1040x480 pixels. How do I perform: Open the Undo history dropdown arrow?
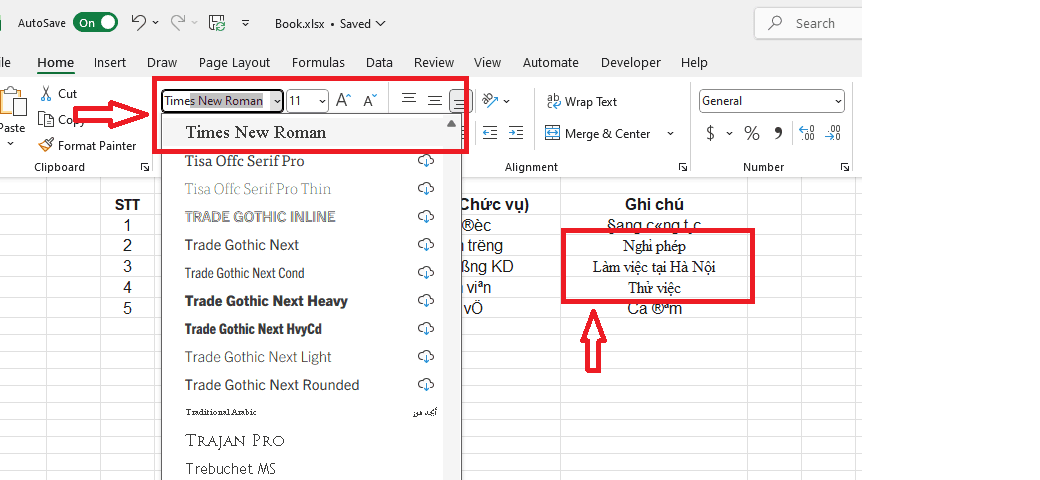[x=155, y=23]
